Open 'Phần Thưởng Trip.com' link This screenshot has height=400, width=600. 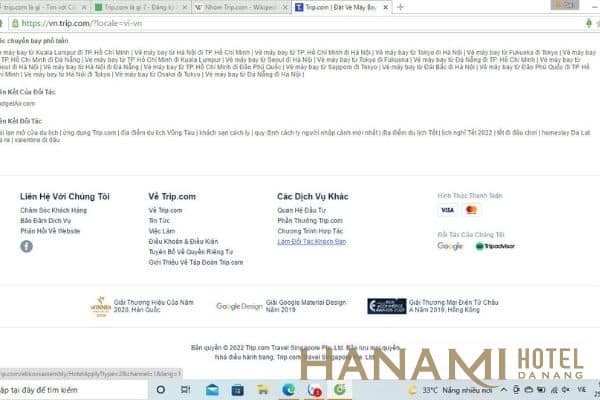point(310,221)
